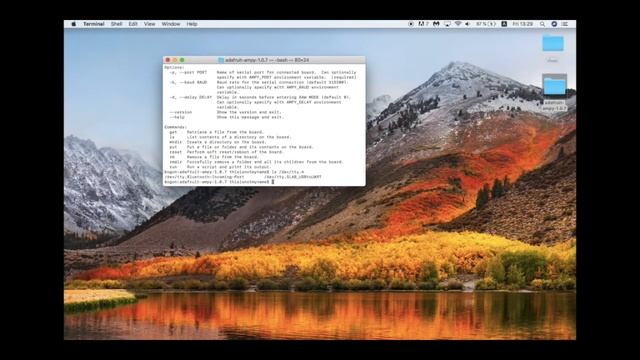The width and height of the screenshot is (640, 360).
Task: Open the View menu
Action: tap(149, 24)
